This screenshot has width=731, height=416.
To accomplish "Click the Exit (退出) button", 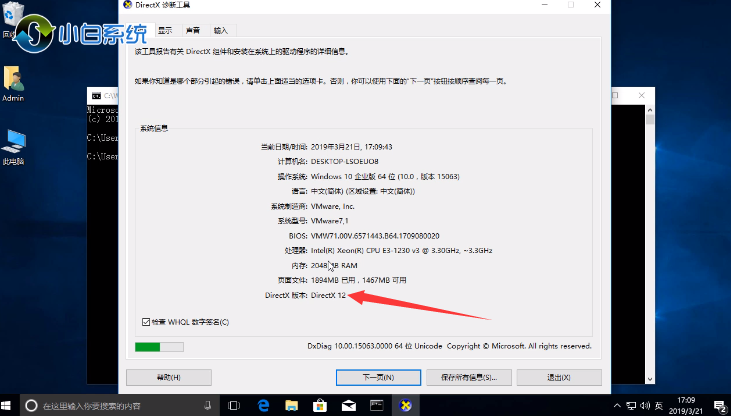I will tap(559, 377).
